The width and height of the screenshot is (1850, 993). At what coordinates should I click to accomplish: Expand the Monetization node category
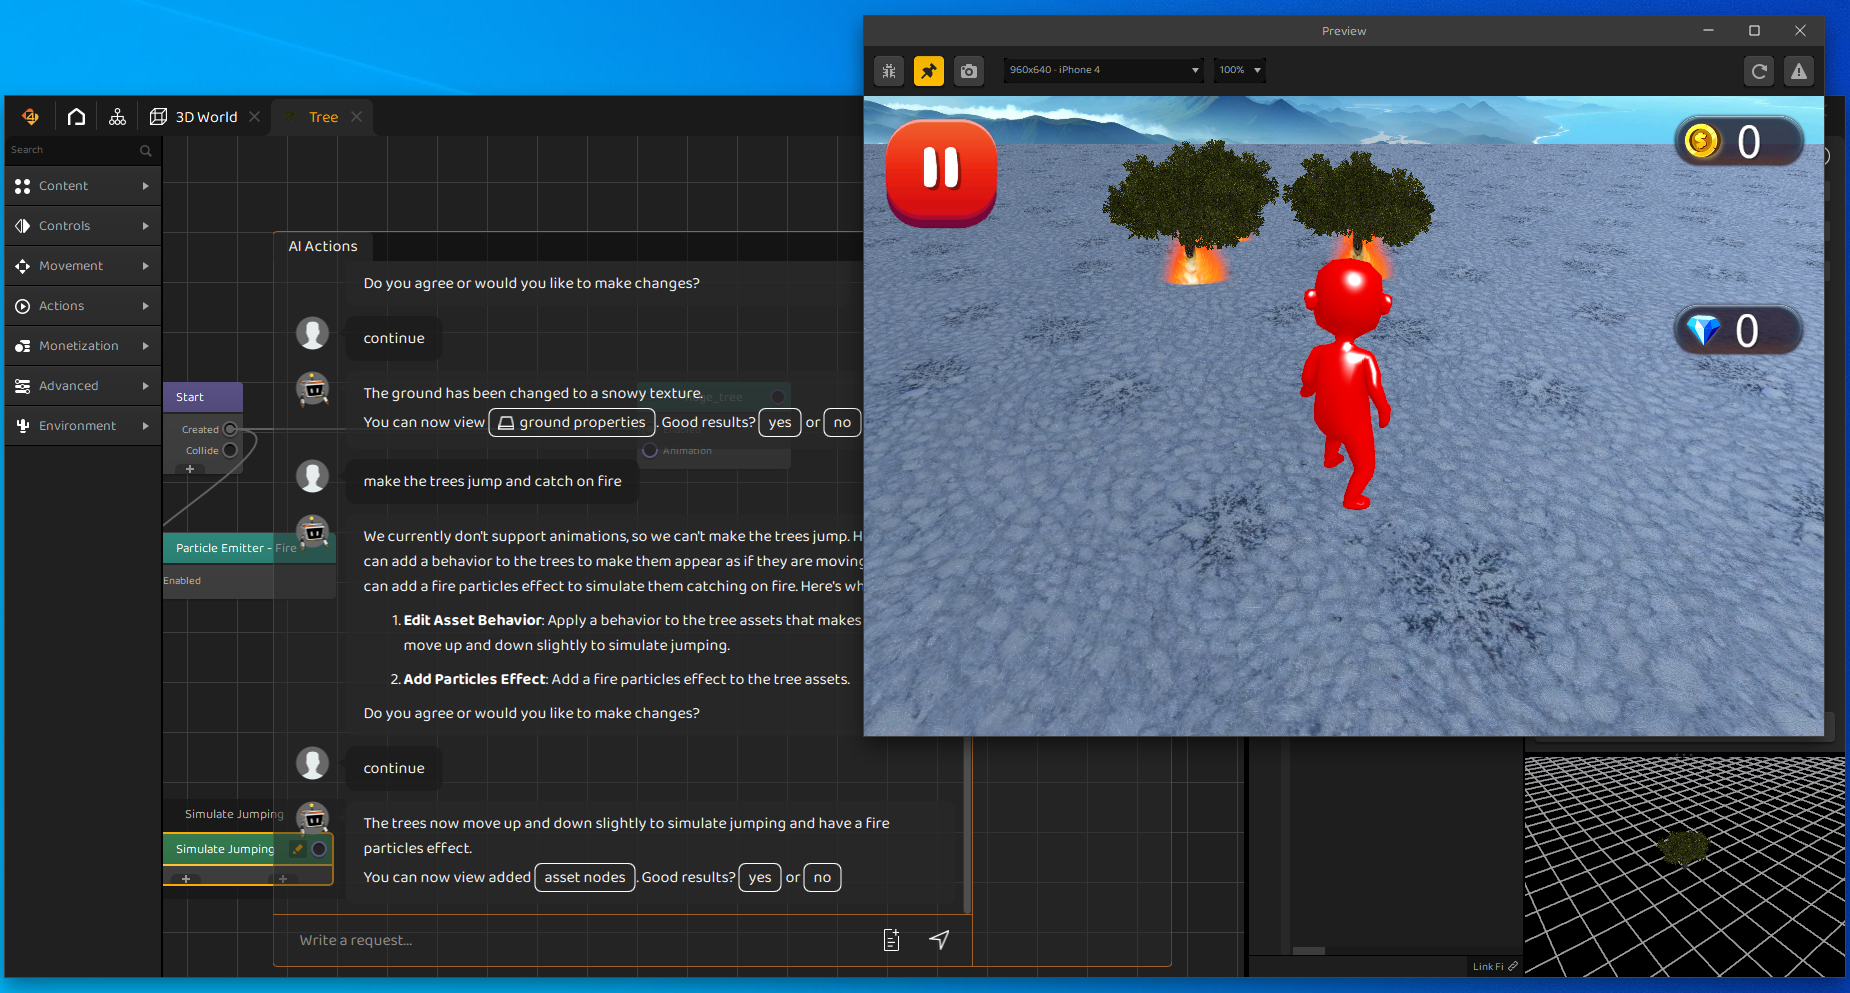83,346
